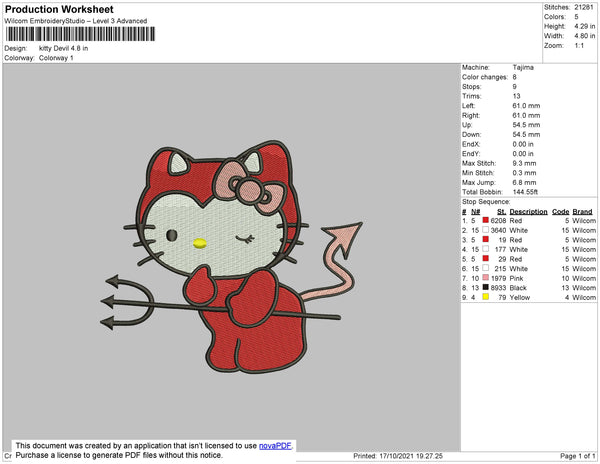Select the 'Color changes:' label

tap(485, 77)
